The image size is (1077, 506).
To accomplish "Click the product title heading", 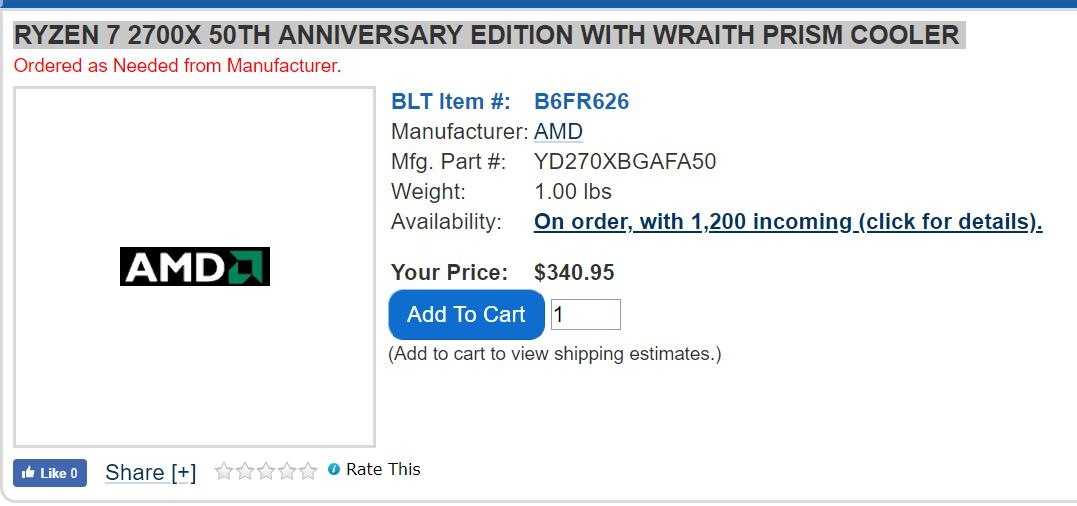I will point(486,34).
